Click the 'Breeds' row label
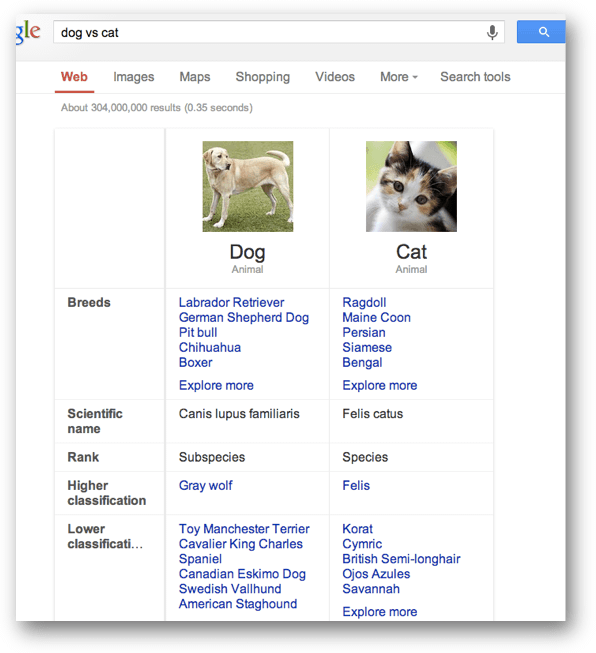Image resolution: width=596 pixels, height=653 pixels. 89,302
